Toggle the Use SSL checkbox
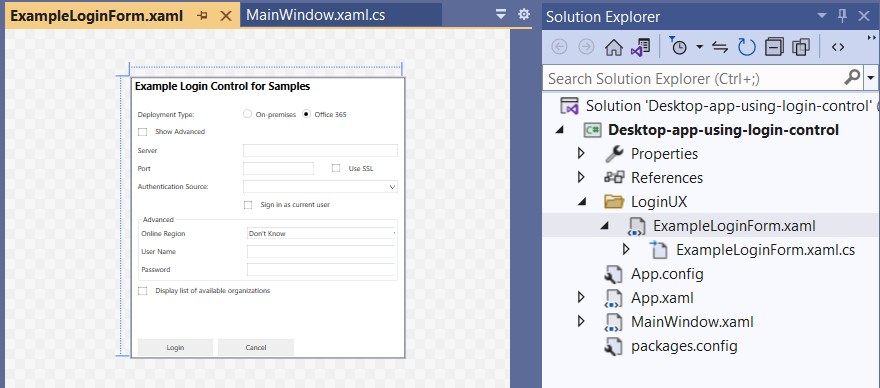The image size is (880, 388). coord(336,168)
